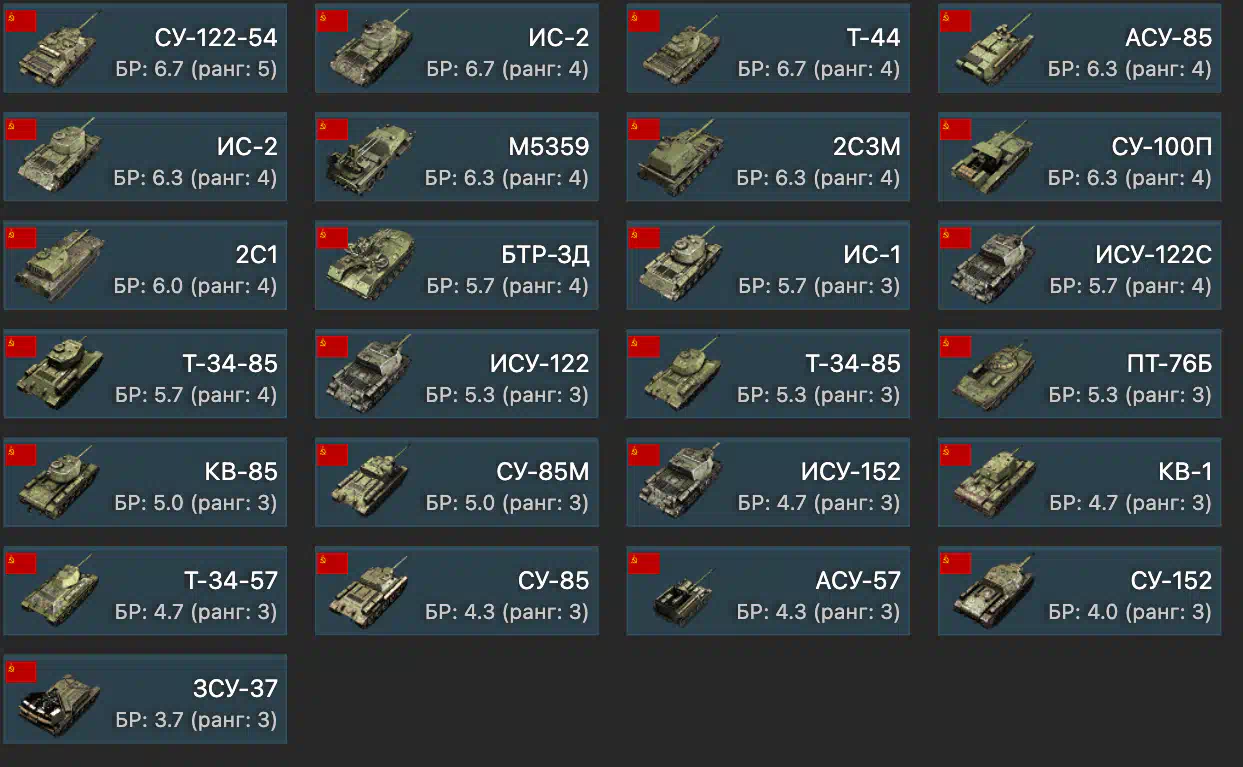Select the ПТ-76Б amphibious tank icon

[992, 377]
